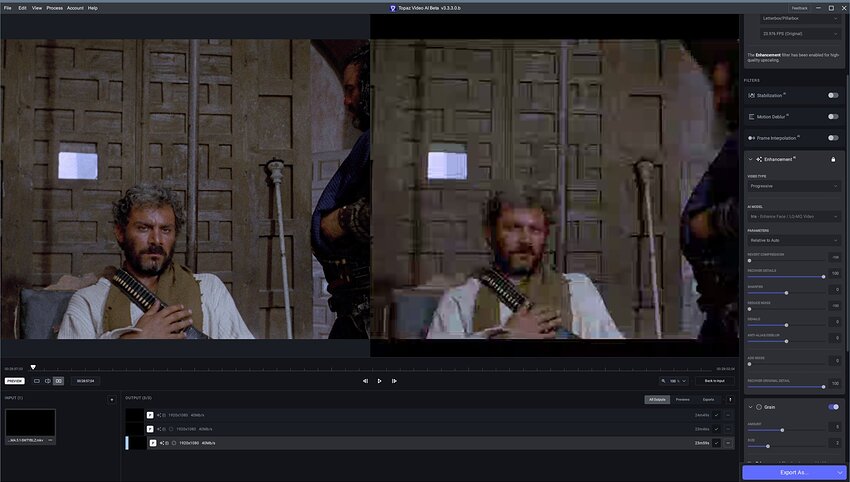Switch to Previews tab

(x=682, y=400)
